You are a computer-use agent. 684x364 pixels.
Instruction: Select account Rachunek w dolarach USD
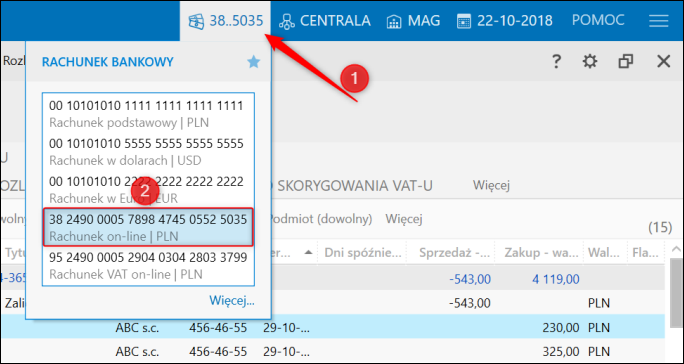tap(148, 152)
